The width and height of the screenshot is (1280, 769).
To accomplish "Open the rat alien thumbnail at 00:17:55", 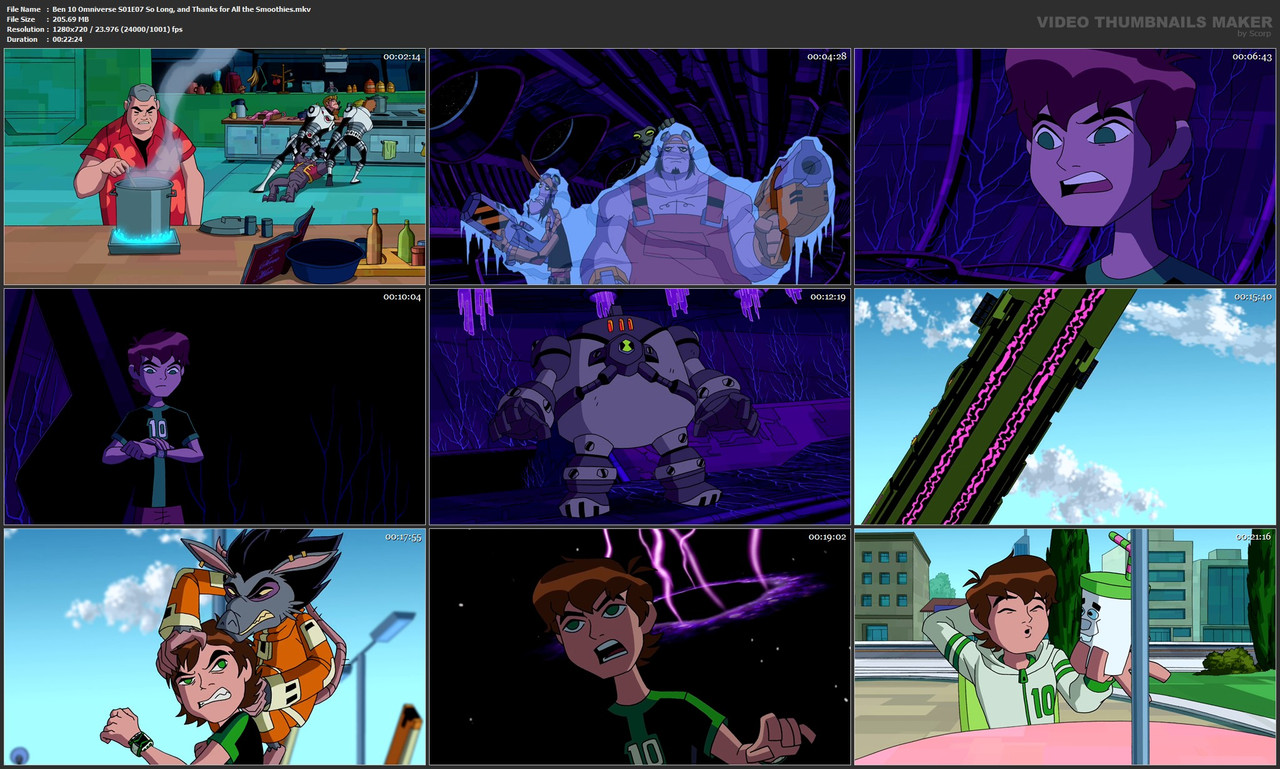I will pos(213,648).
